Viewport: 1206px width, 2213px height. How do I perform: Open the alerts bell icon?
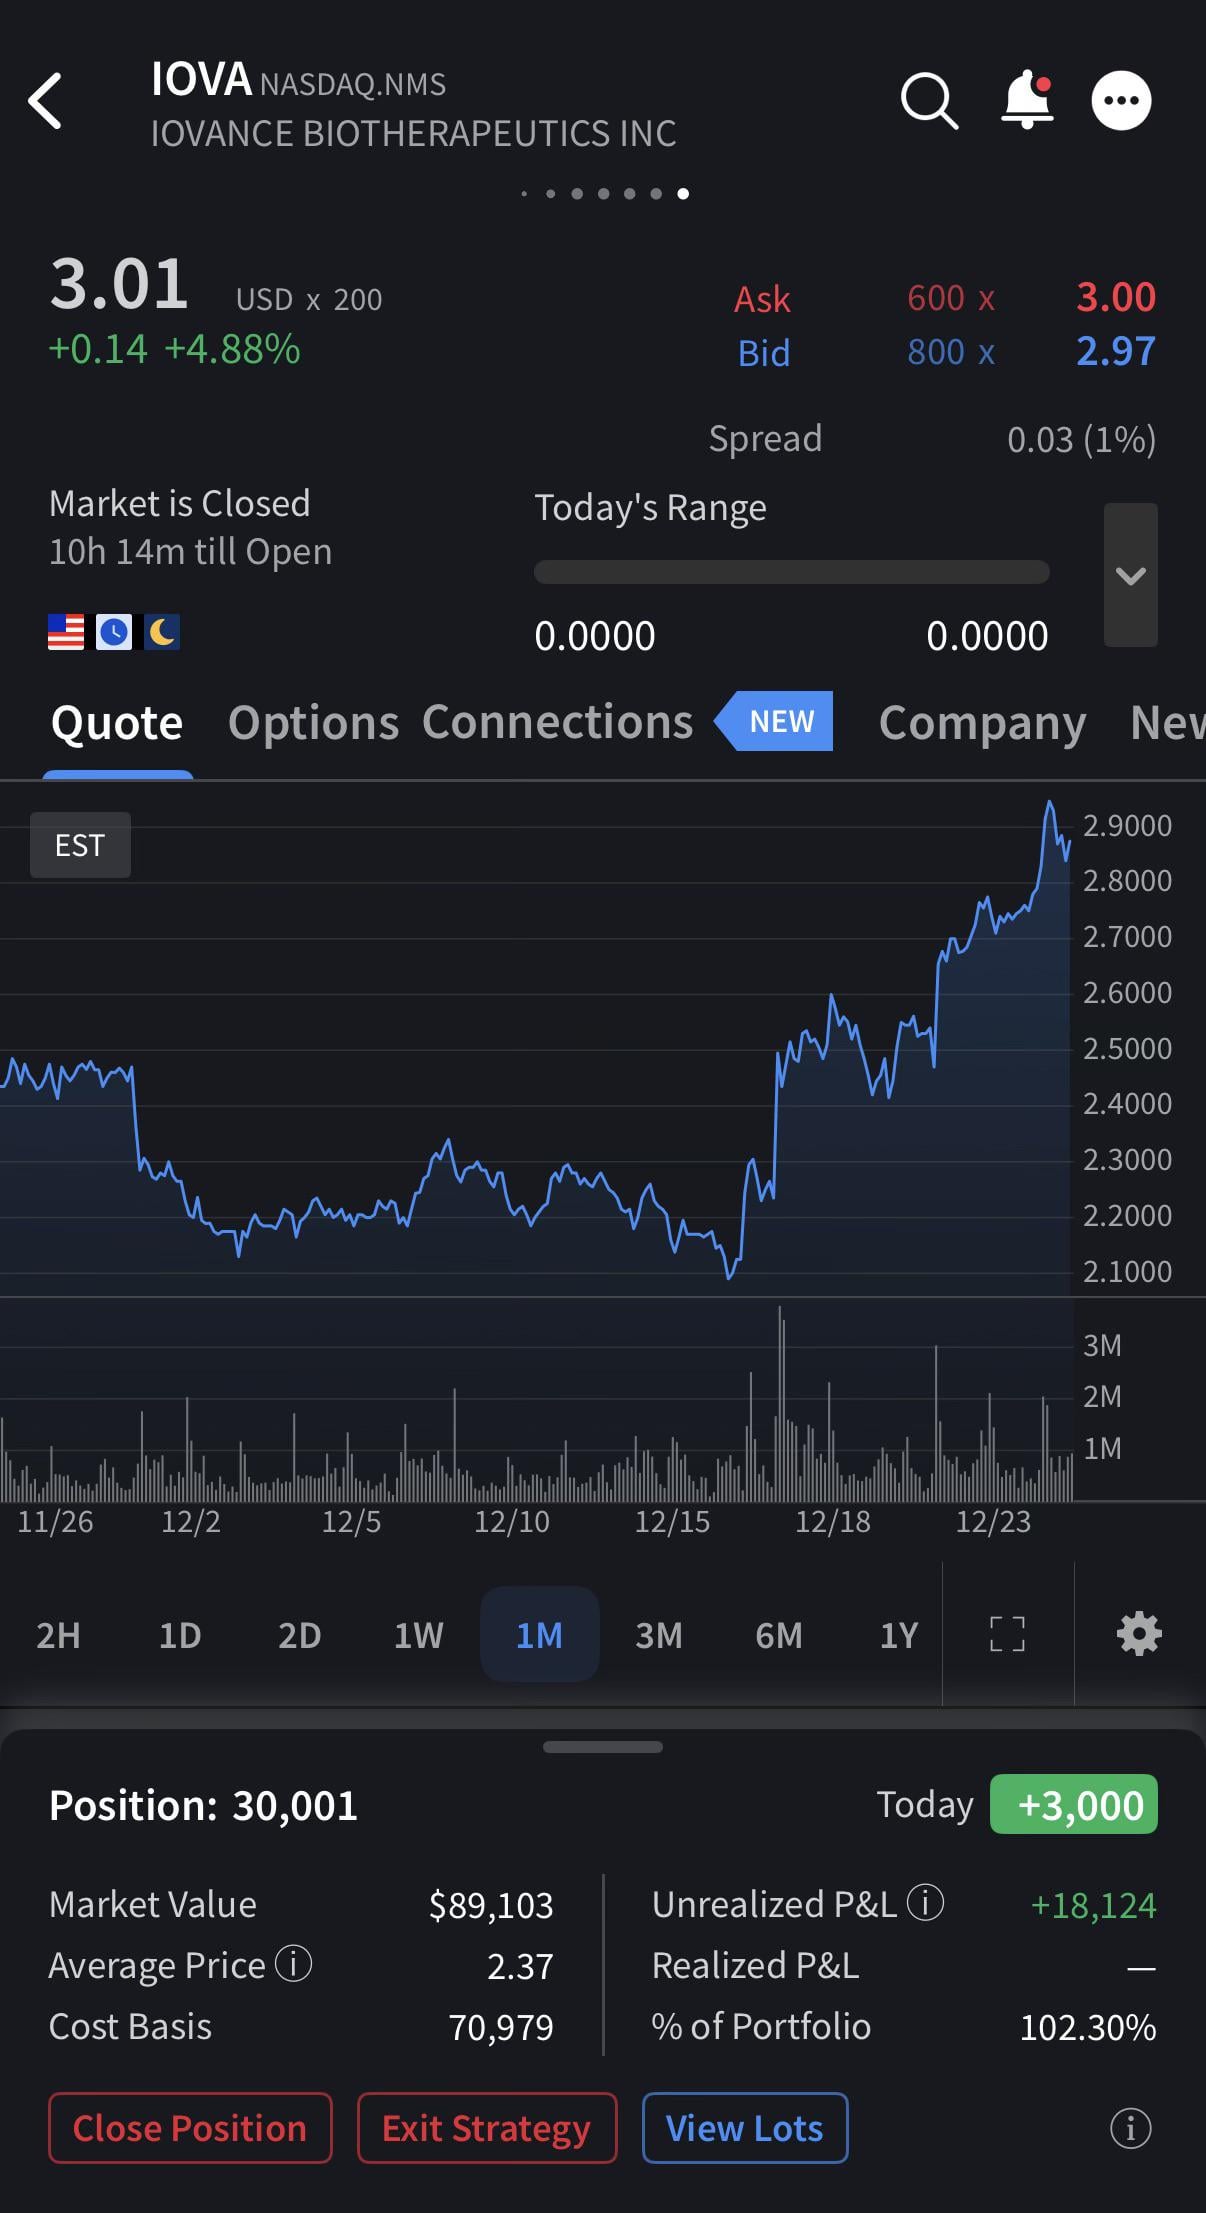[x=1028, y=100]
